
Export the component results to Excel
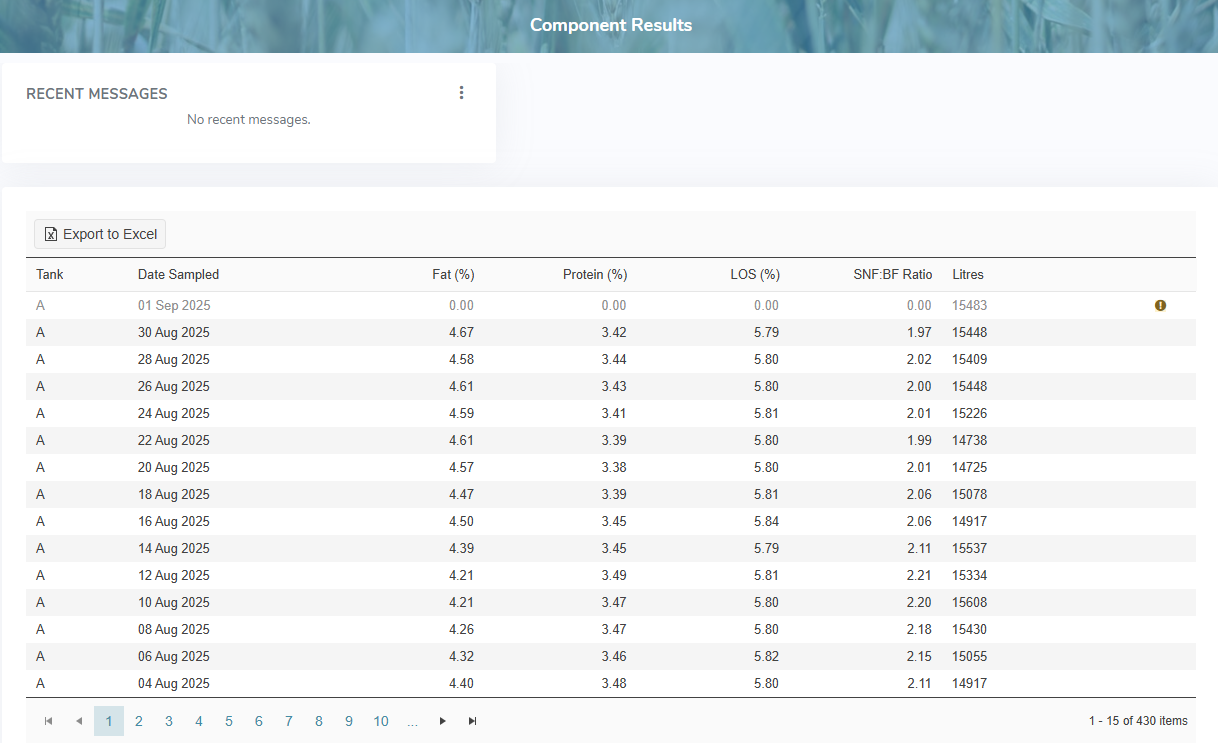click(99, 234)
